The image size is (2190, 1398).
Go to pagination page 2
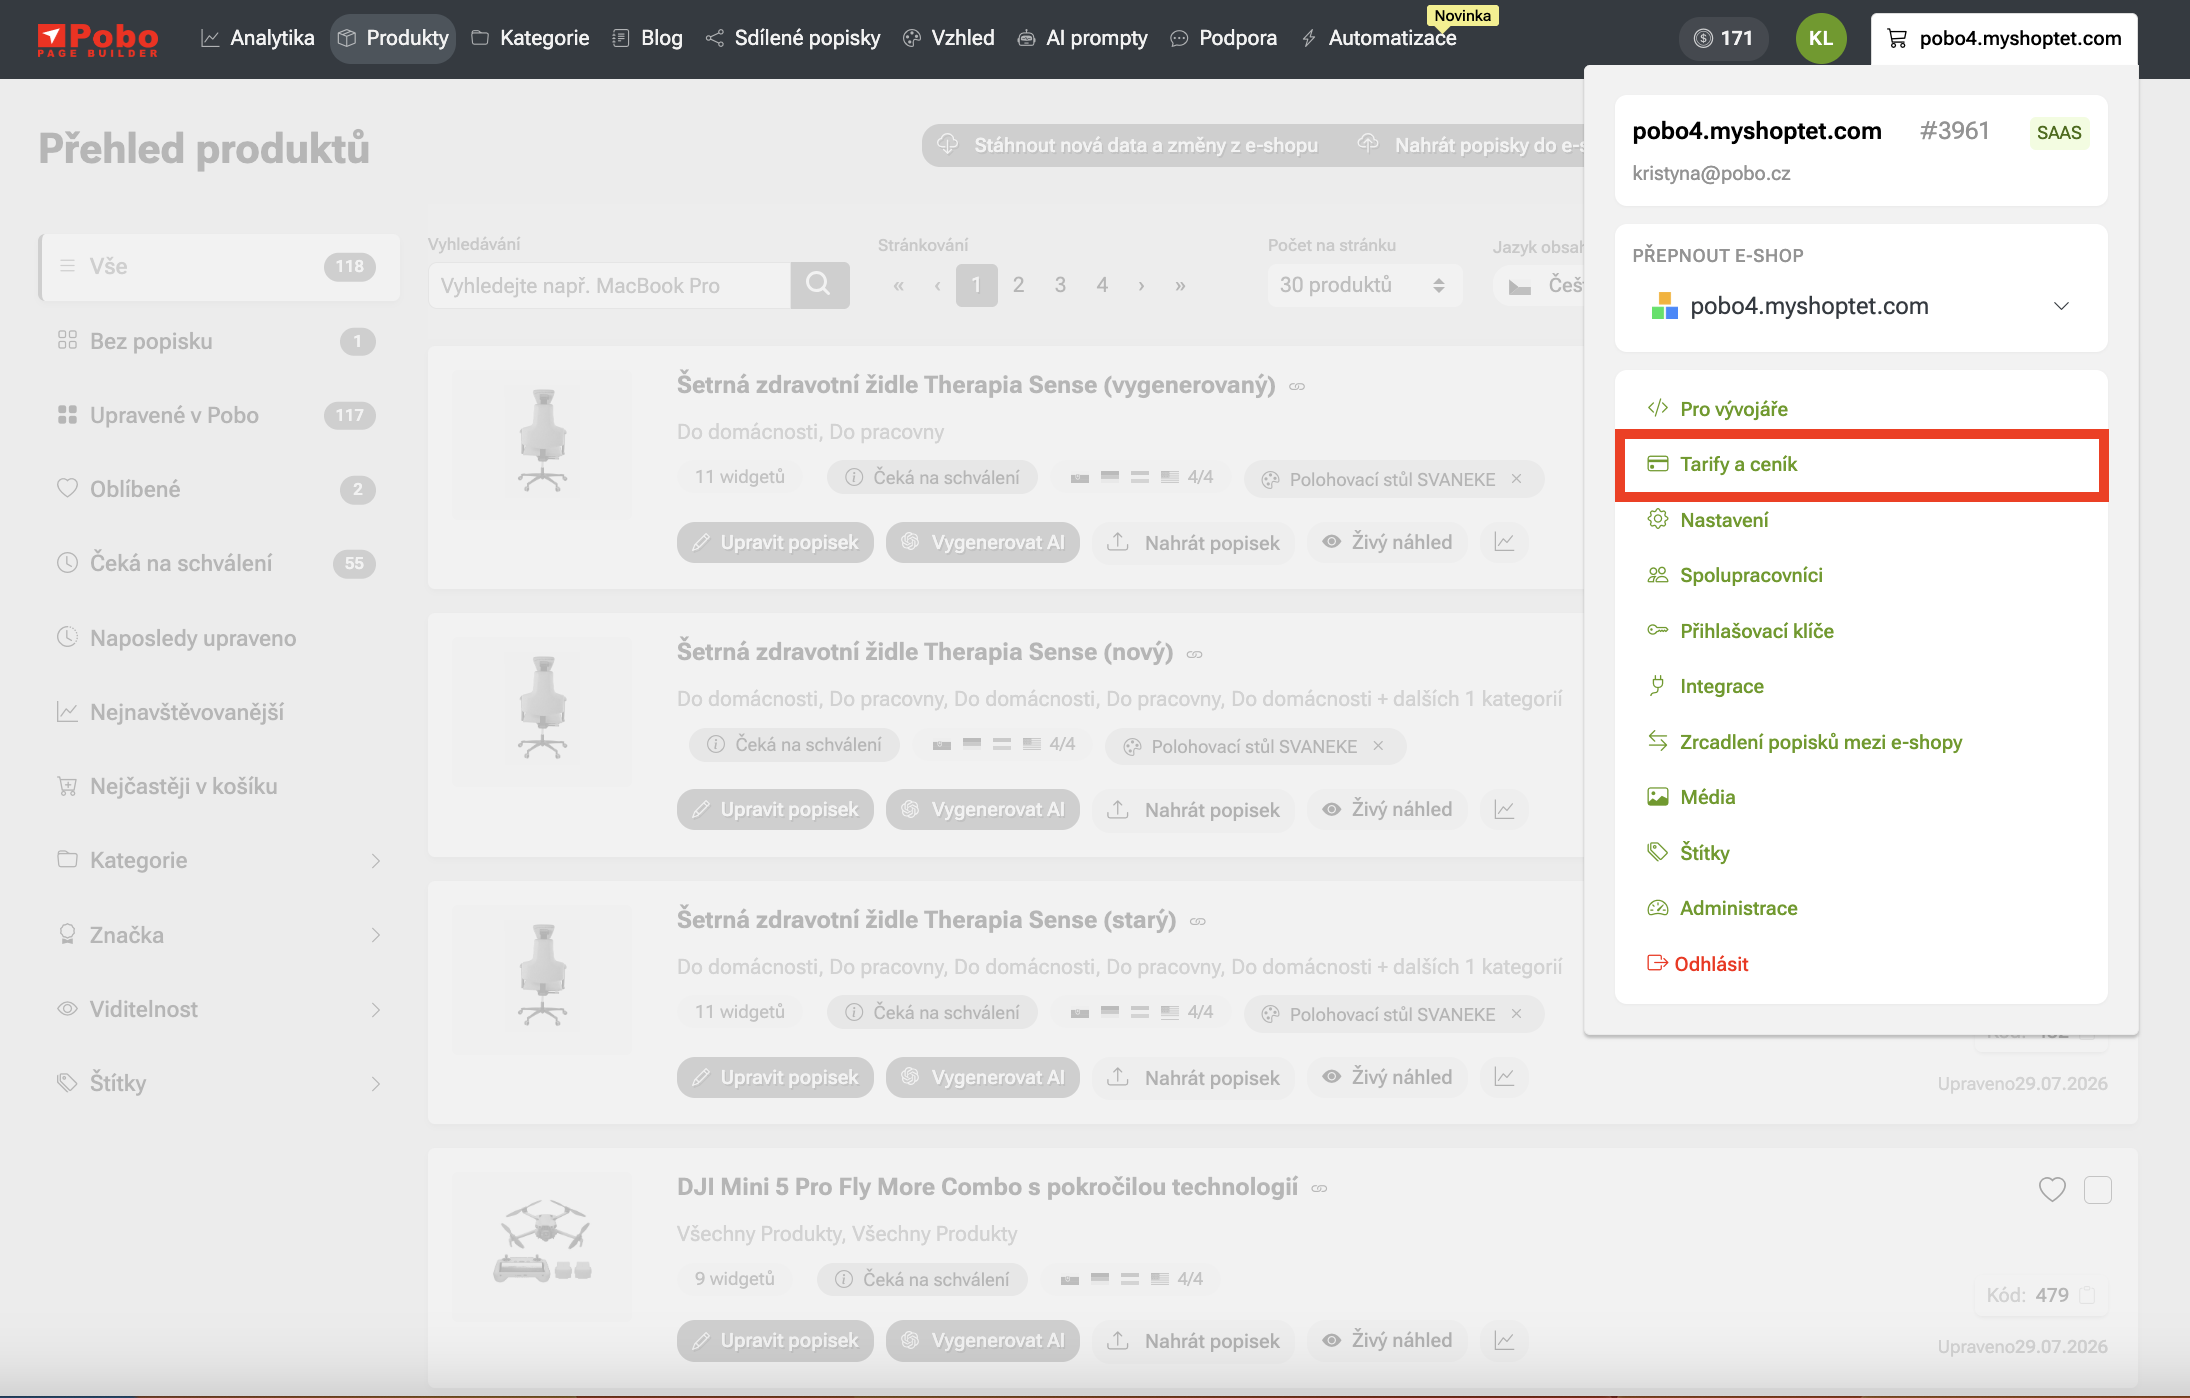click(x=1018, y=285)
